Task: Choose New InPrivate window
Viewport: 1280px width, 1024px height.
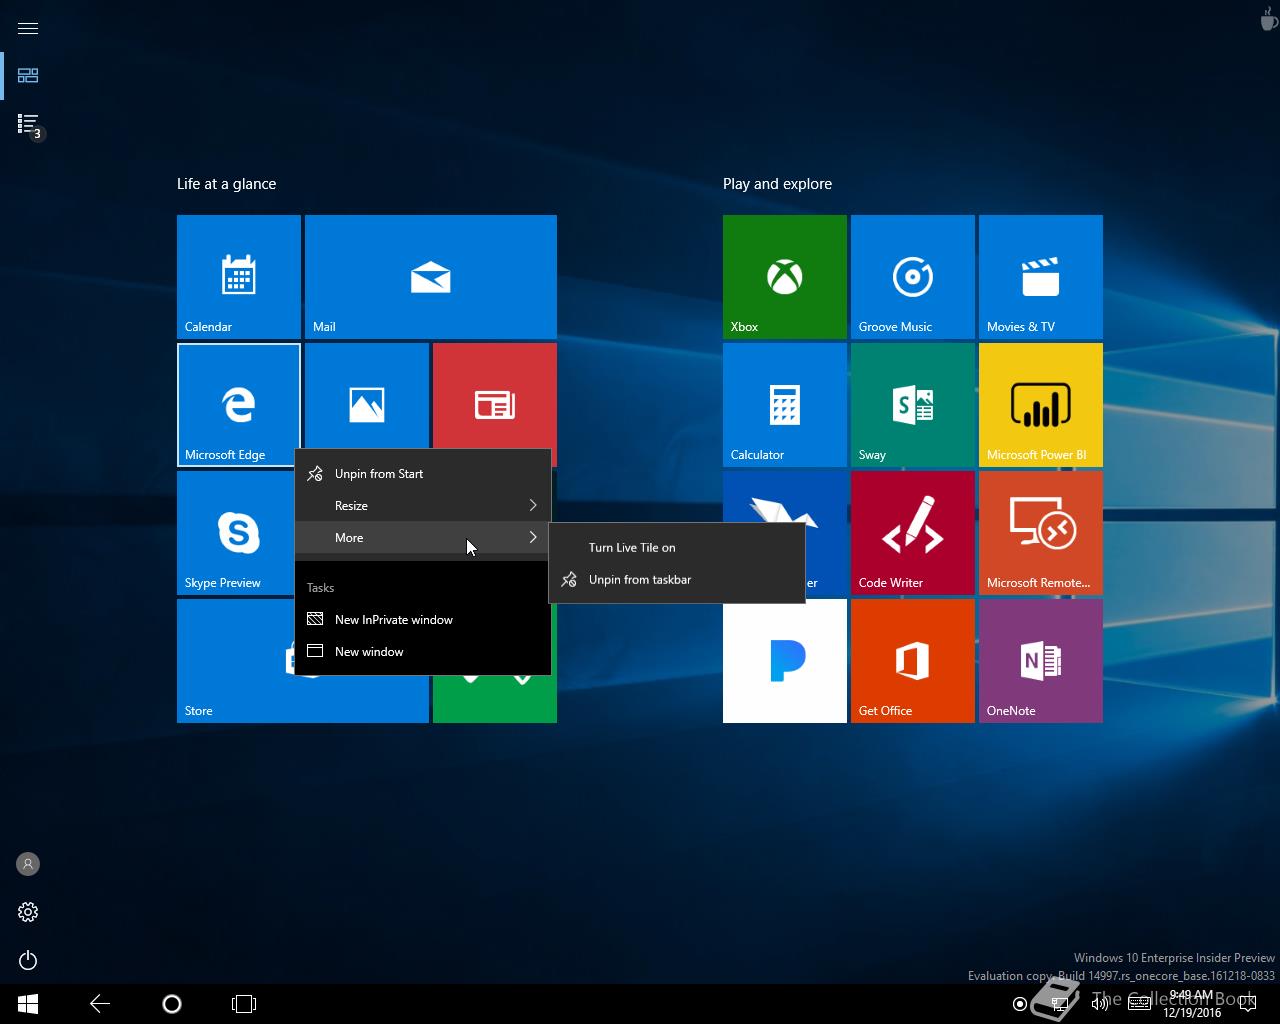Action: 423,620
